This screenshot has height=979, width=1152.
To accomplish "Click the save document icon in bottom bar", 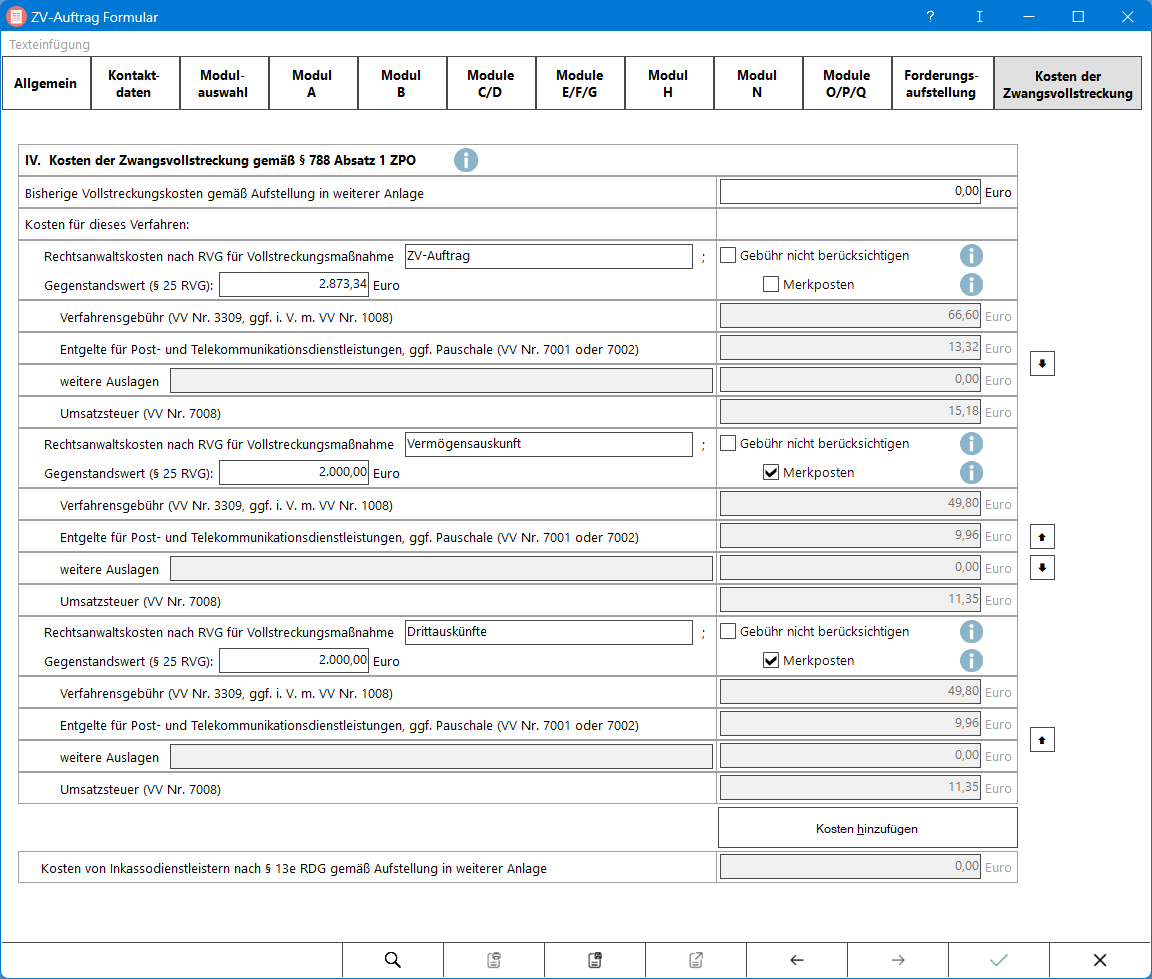I will click(594, 960).
